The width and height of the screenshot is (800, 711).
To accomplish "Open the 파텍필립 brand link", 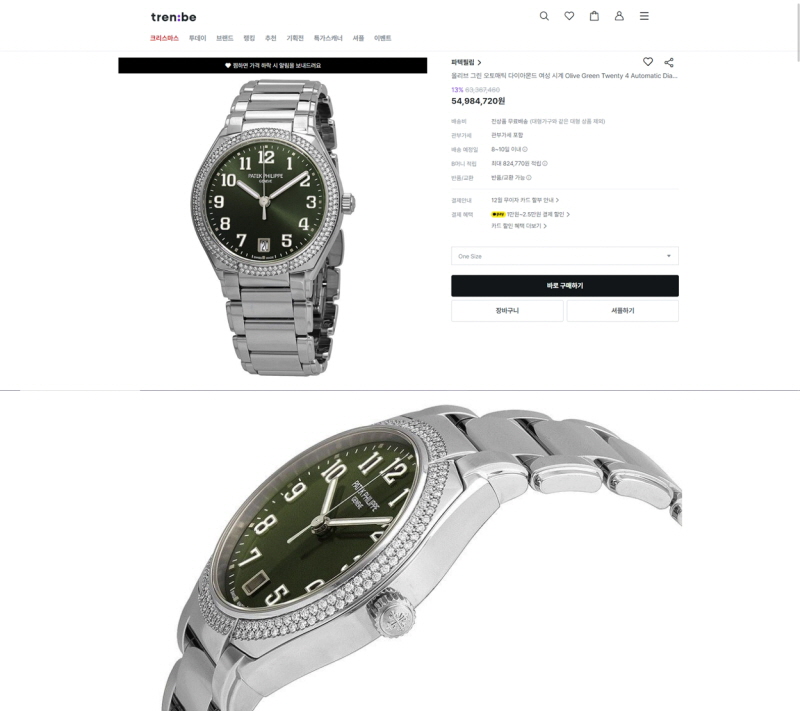I will tap(466, 62).
